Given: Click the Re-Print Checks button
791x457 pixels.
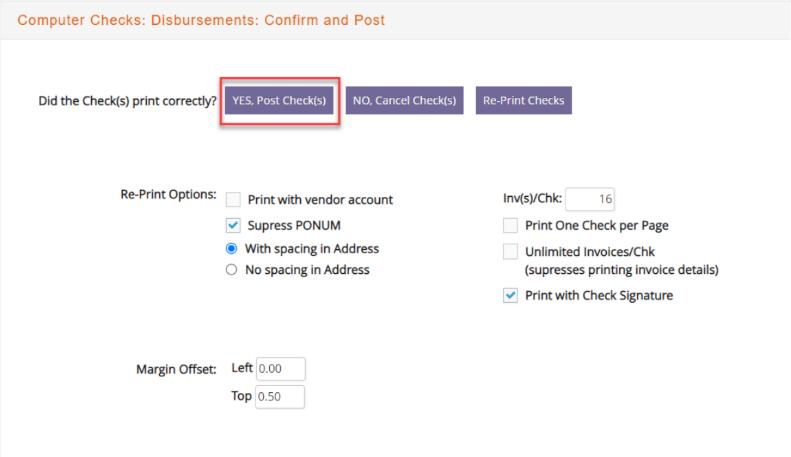Looking at the screenshot, I should [x=523, y=100].
